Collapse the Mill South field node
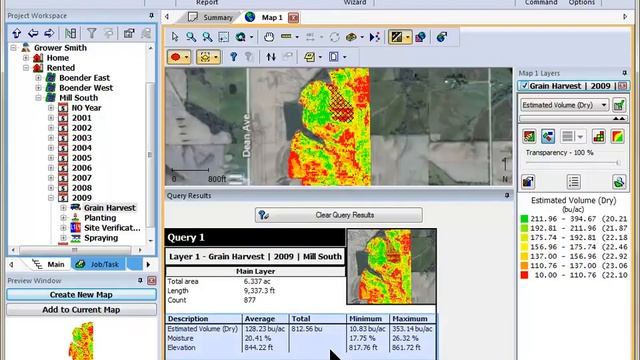The height and width of the screenshot is (360, 640). pyautogui.click(x=38, y=98)
